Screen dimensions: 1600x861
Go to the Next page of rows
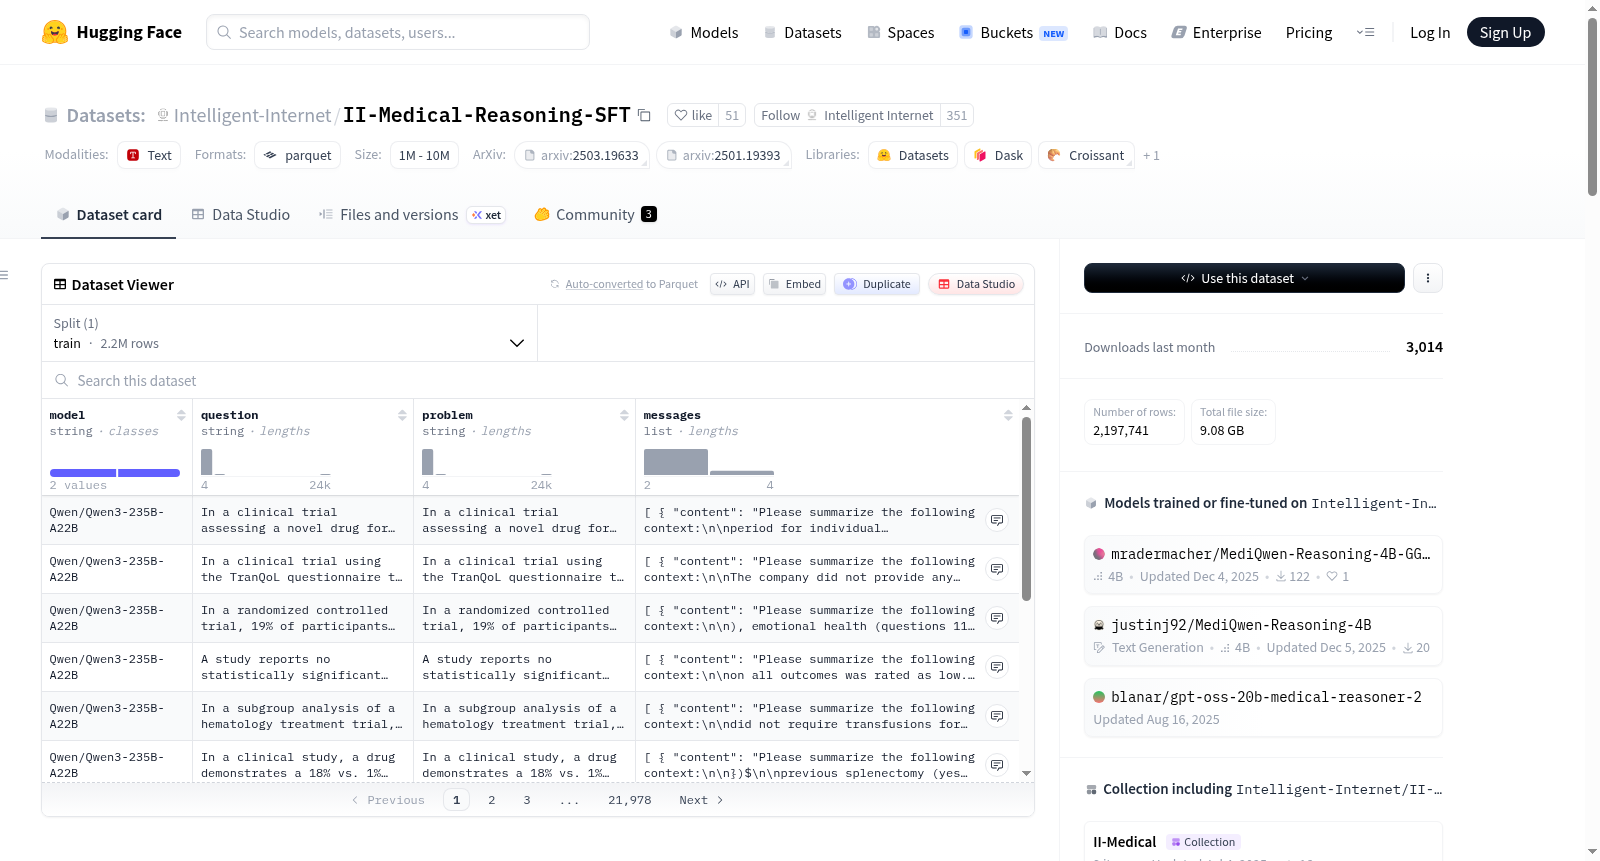[701, 800]
